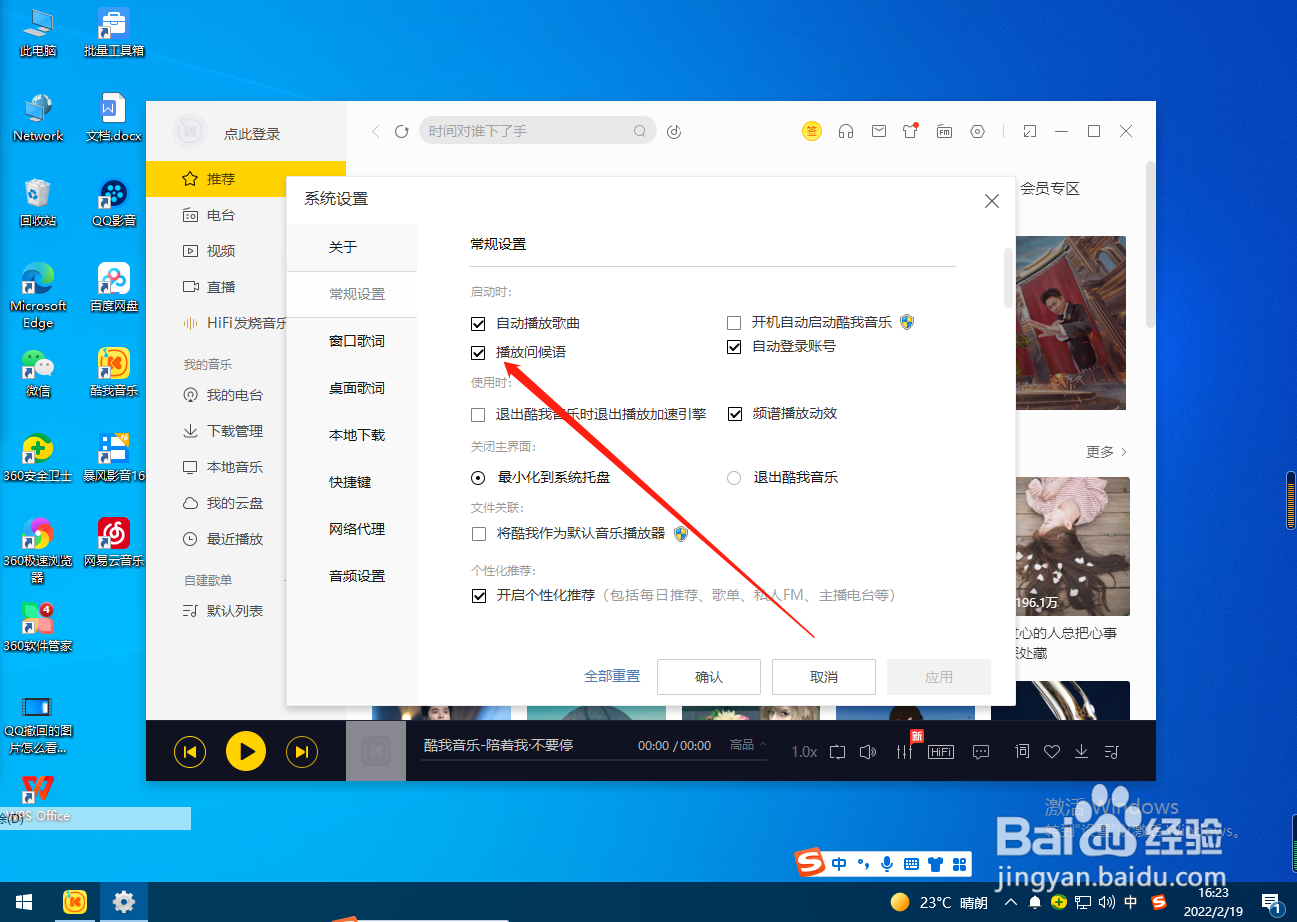Click the sign-in coin icon in toolbar
Image resolution: width=1297 pixels, height=922 pixels.
point(812,131)
